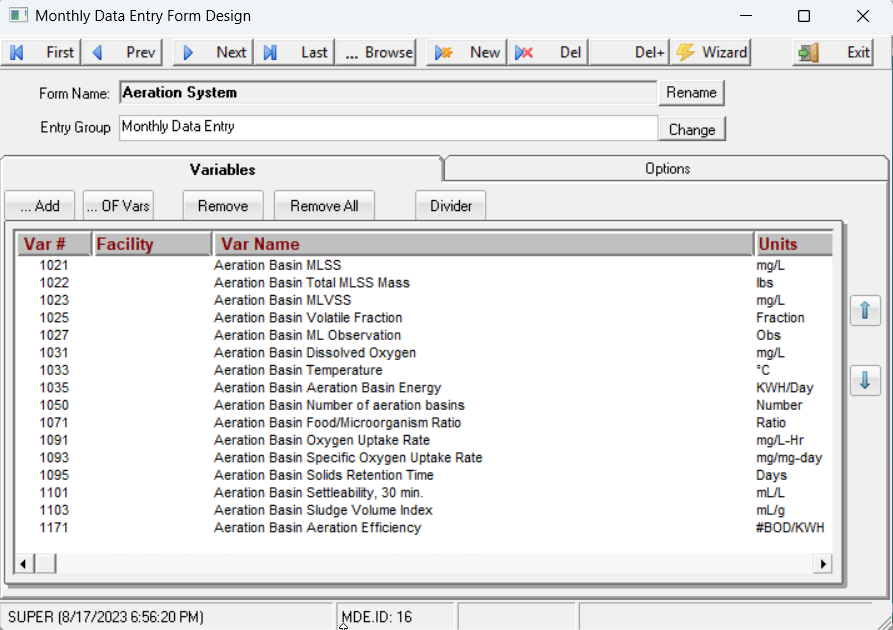Screen dimensions: 893x630
Task: Launch the form Wizard
Action: pyautogui.click(x=710, y=52)
